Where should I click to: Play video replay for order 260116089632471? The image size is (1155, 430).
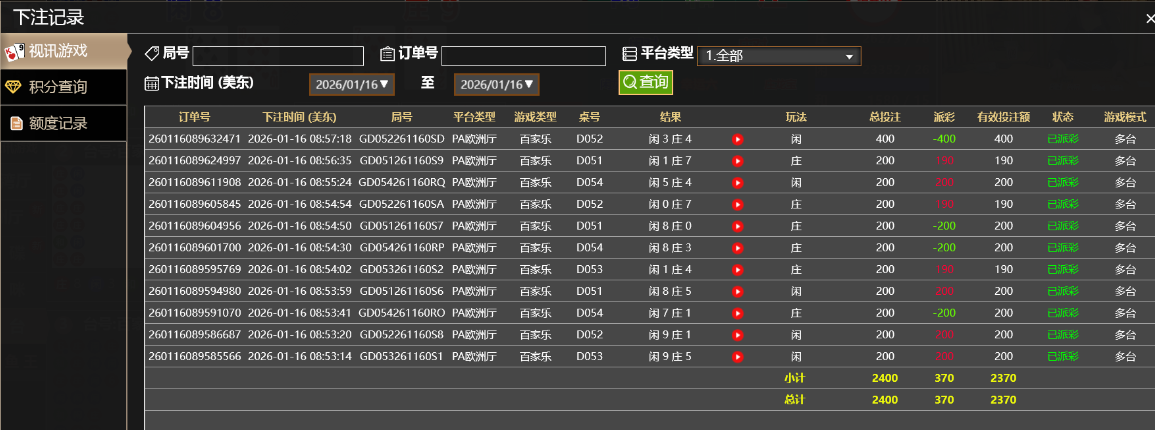[x=737, y=139]
